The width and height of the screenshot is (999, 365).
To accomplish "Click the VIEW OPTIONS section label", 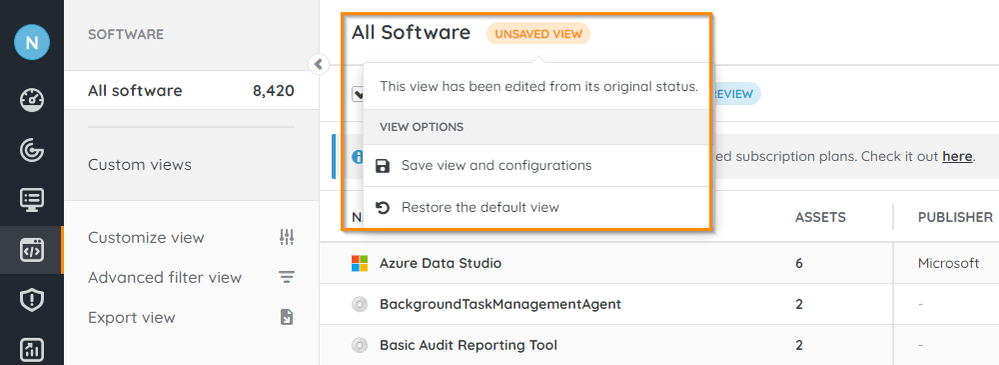I will 421,127.
